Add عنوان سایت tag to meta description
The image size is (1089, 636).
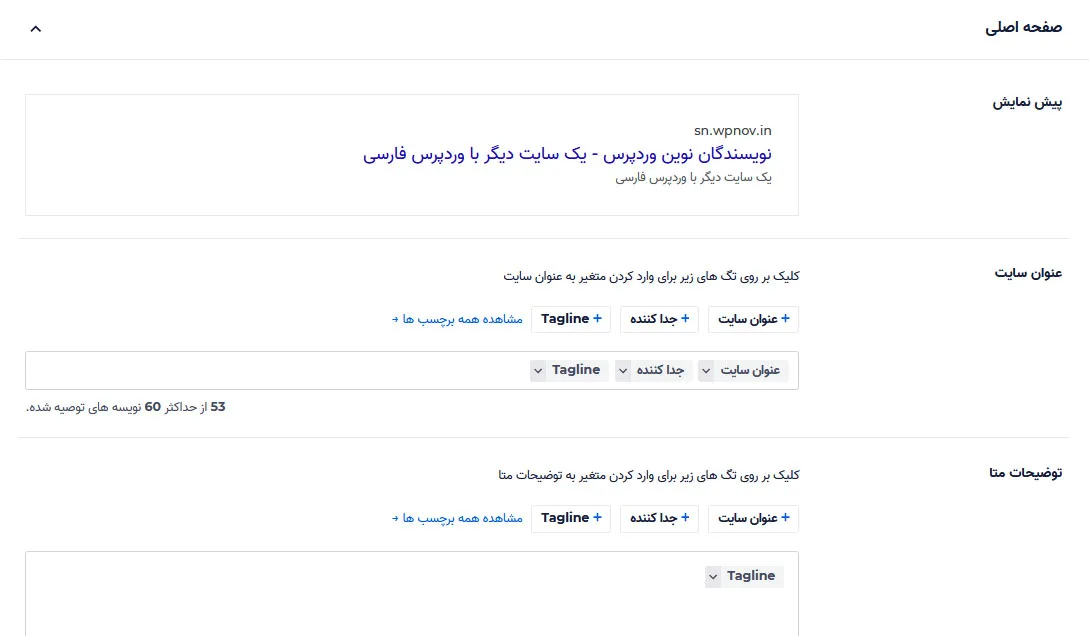coord(753,519)
